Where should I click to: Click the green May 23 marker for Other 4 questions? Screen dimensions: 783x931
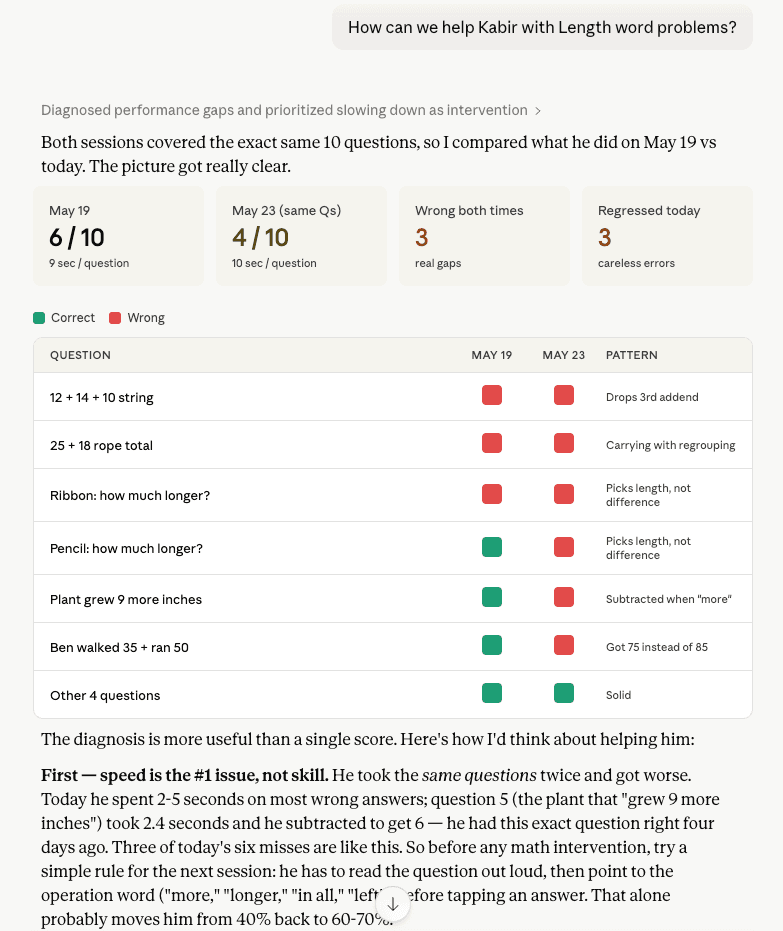coord(564,694)
